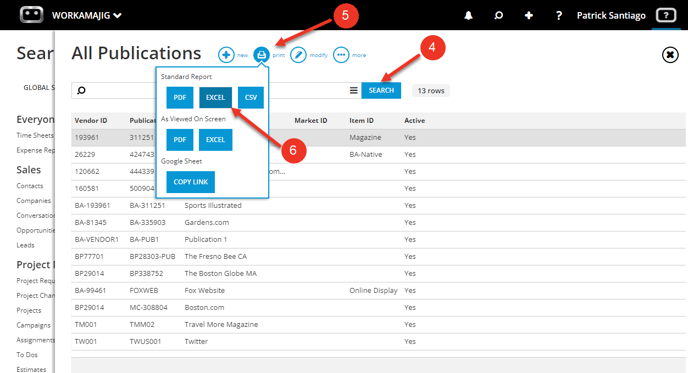Open the more options ellipsis icon
Image resolution: width=688 pixels, height=373 pixels.
(x=341, y=55)
